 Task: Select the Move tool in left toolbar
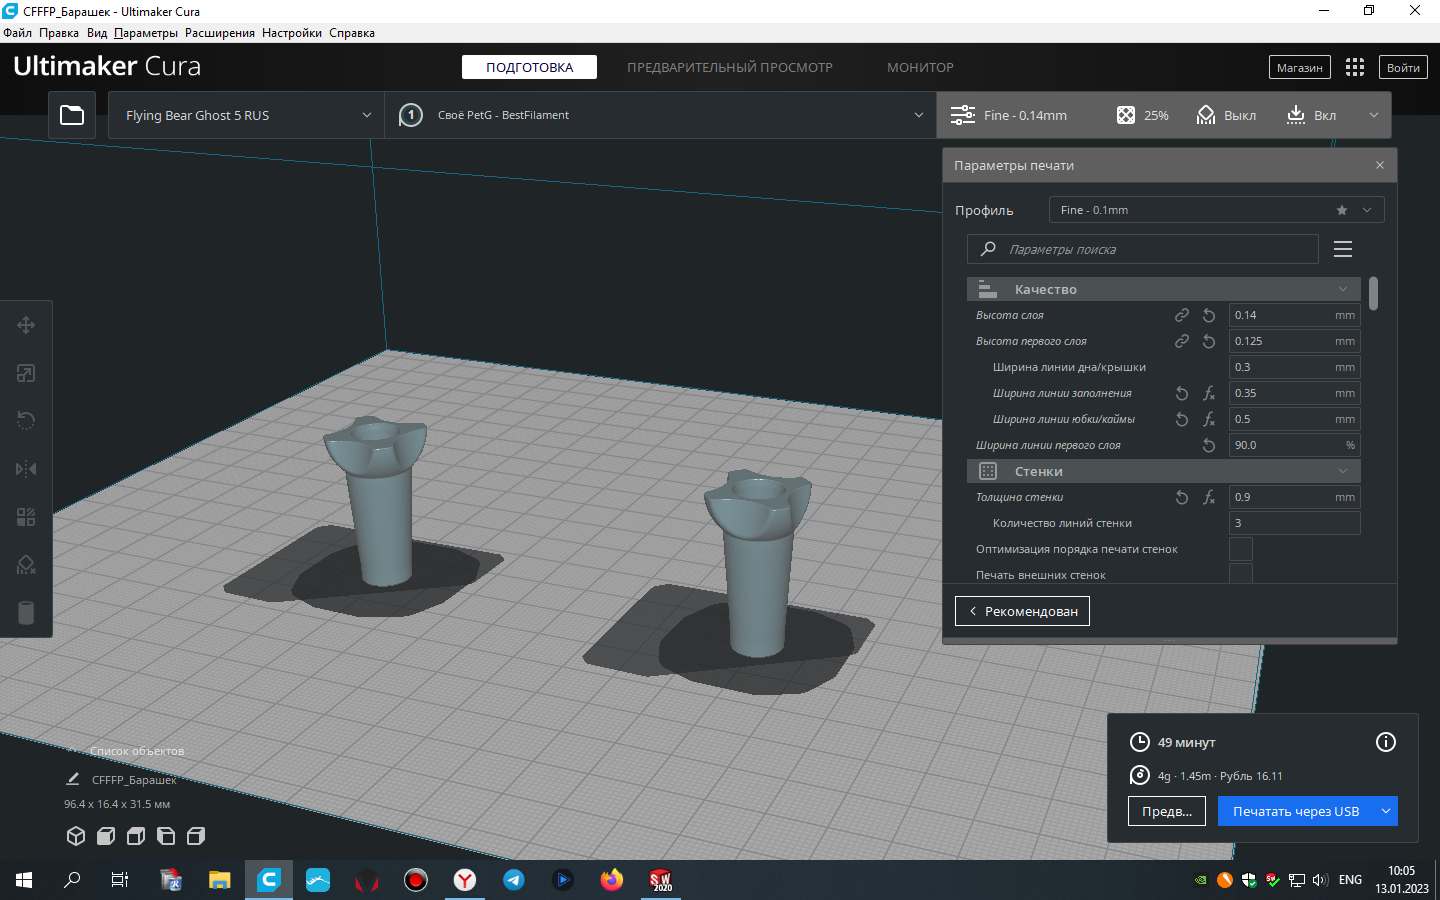[x=26, y=325]
